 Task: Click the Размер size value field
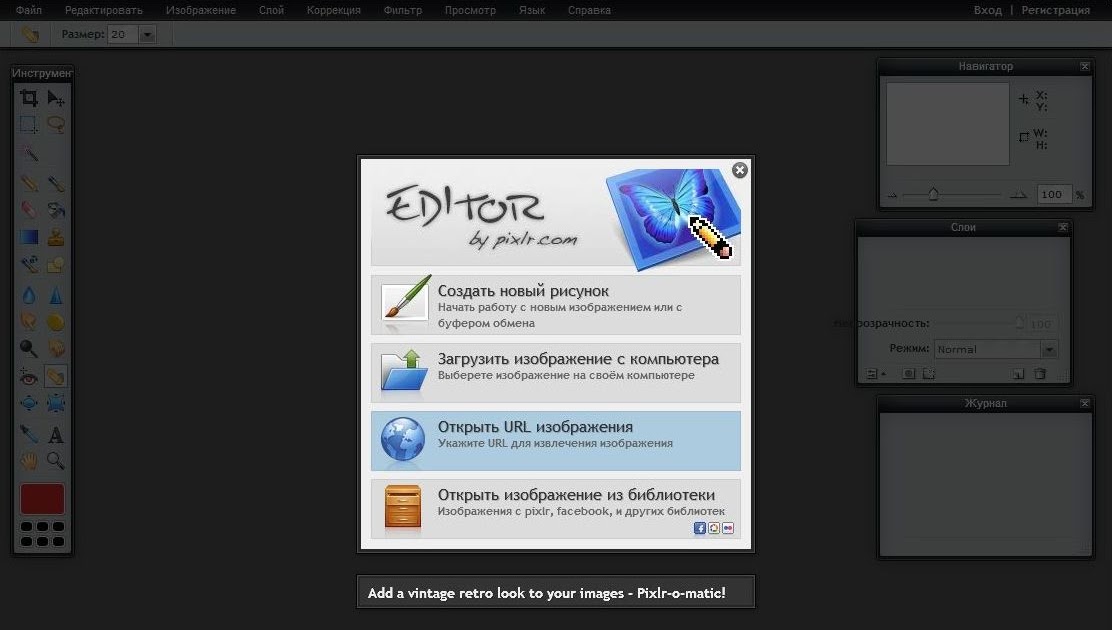click(123, 34)
